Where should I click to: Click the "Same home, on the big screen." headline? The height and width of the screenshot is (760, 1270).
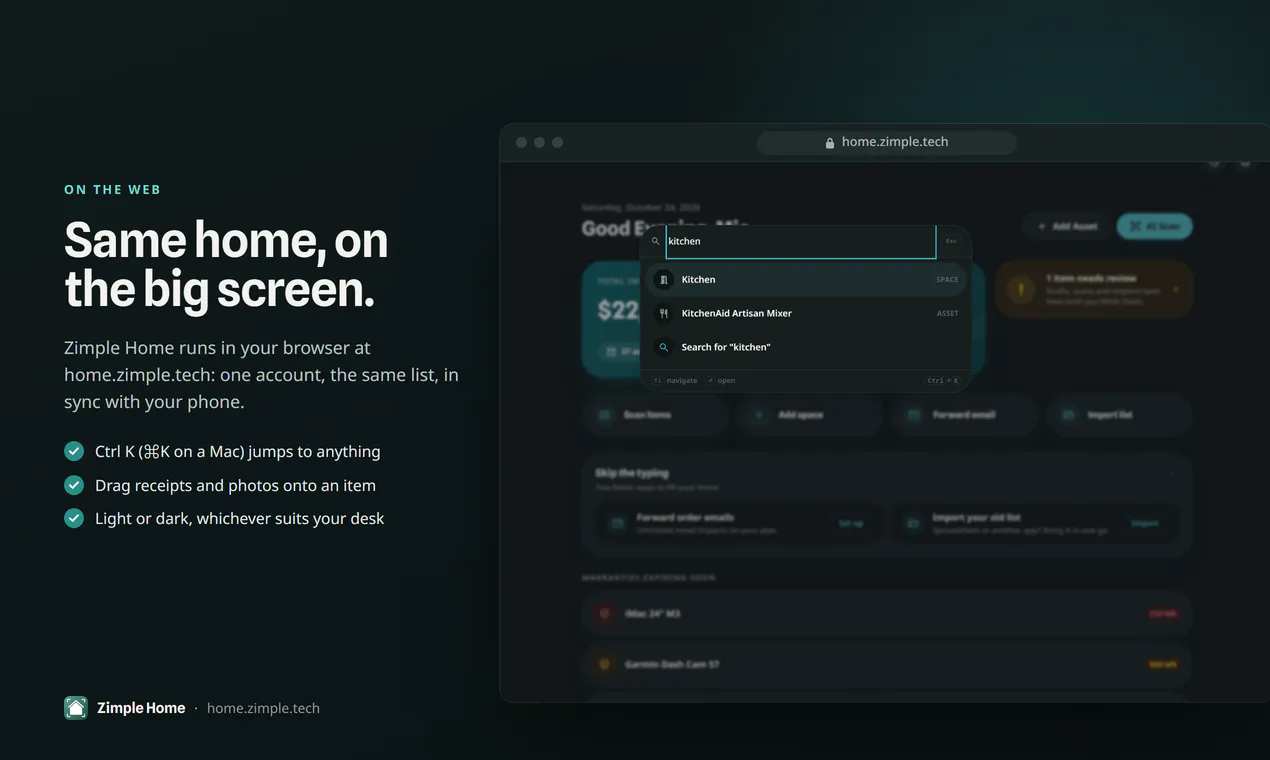click(x=226, y=265)
